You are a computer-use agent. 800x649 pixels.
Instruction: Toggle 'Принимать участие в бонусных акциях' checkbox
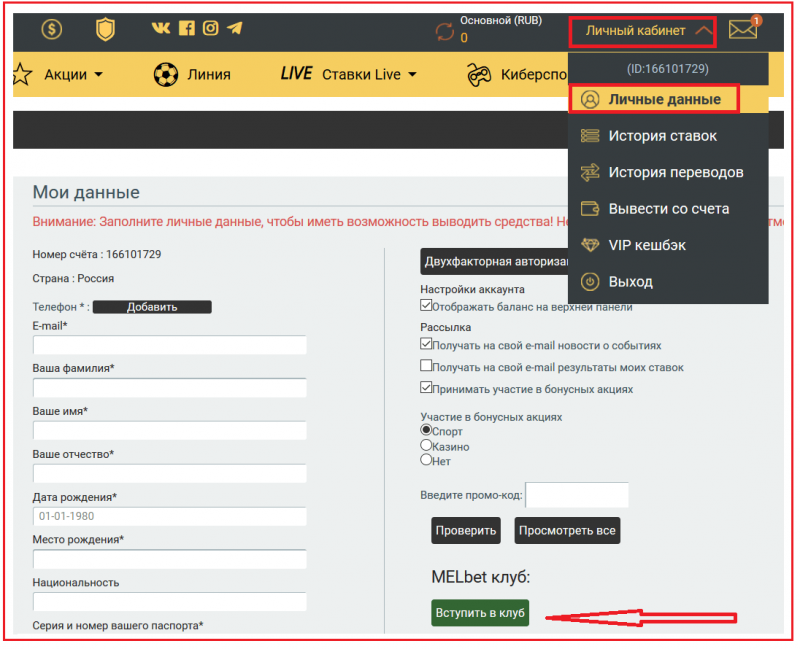tap(426, 387)
